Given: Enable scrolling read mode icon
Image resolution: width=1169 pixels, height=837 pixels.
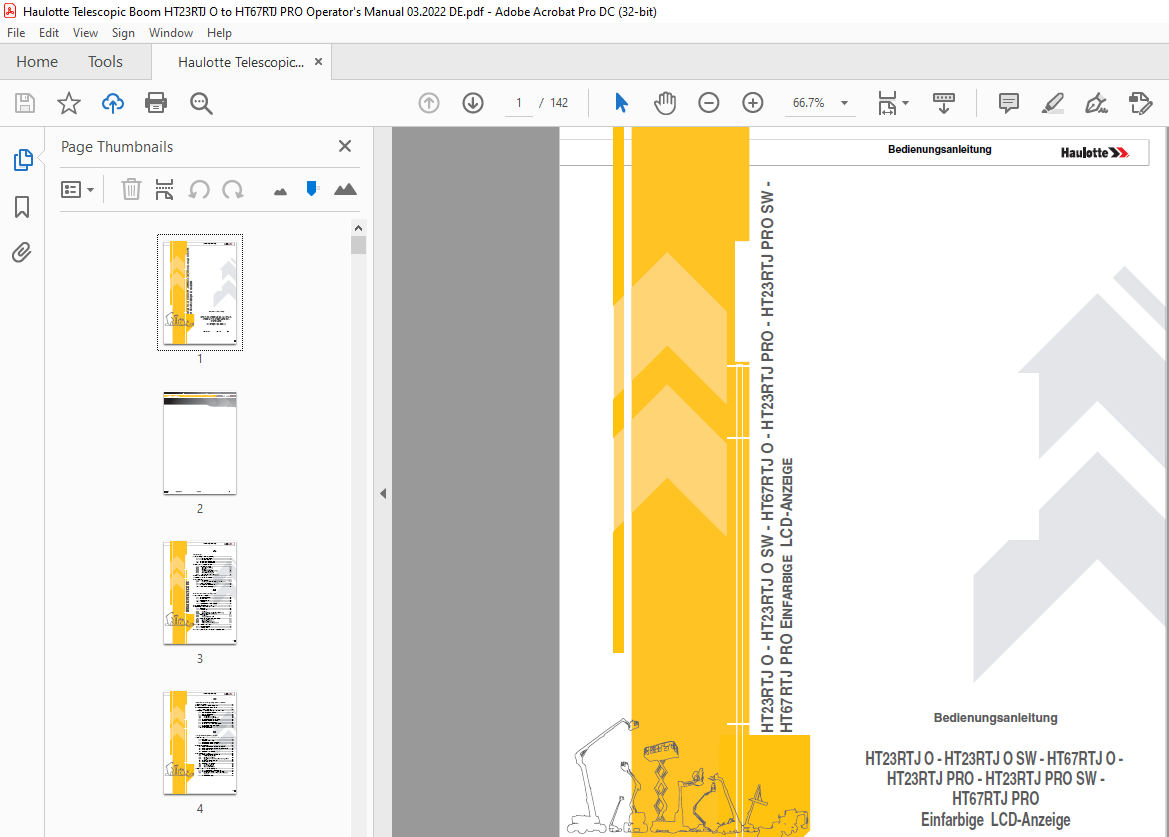Looking at the screenshot, I should click(944, 103).
